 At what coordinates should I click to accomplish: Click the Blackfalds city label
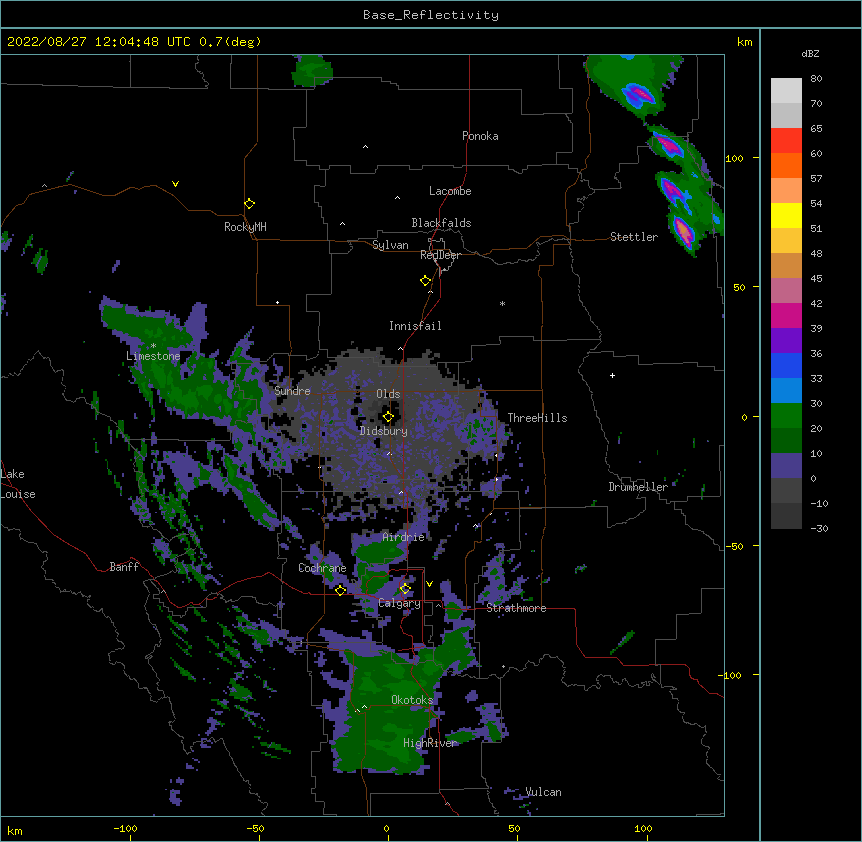[441, 223]
